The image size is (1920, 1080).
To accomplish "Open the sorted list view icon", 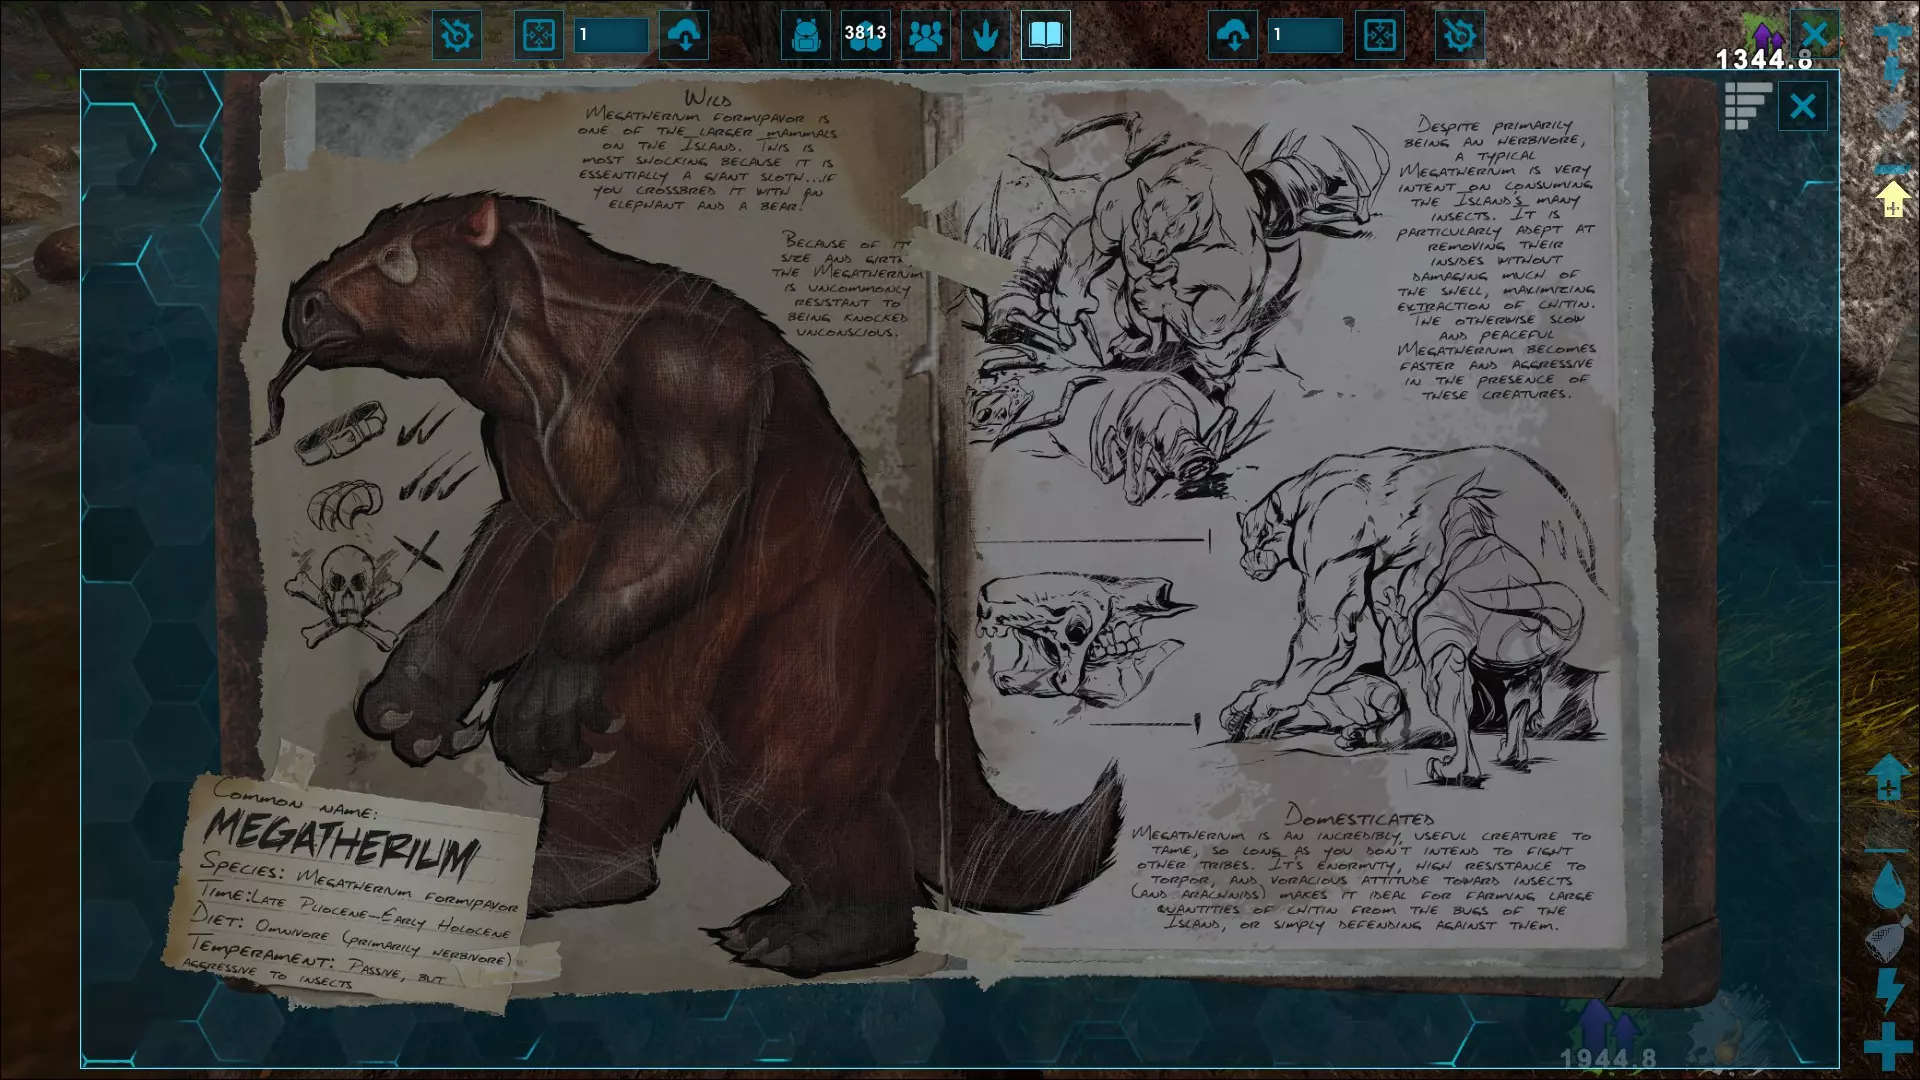I will [x=1747, y=106].
